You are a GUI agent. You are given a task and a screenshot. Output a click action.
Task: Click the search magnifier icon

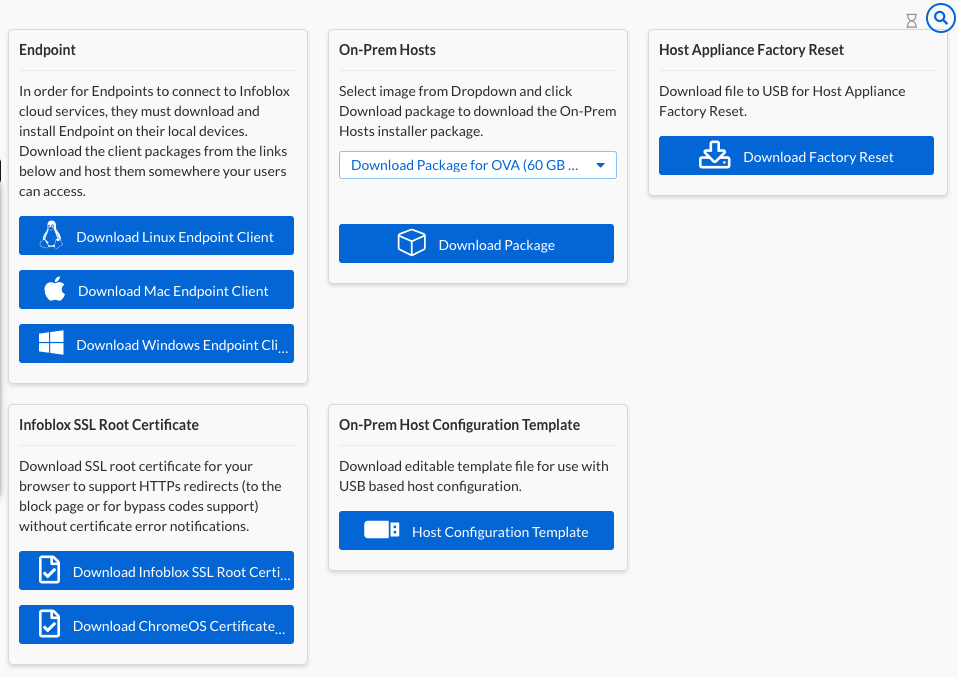(x=941, y=18)
